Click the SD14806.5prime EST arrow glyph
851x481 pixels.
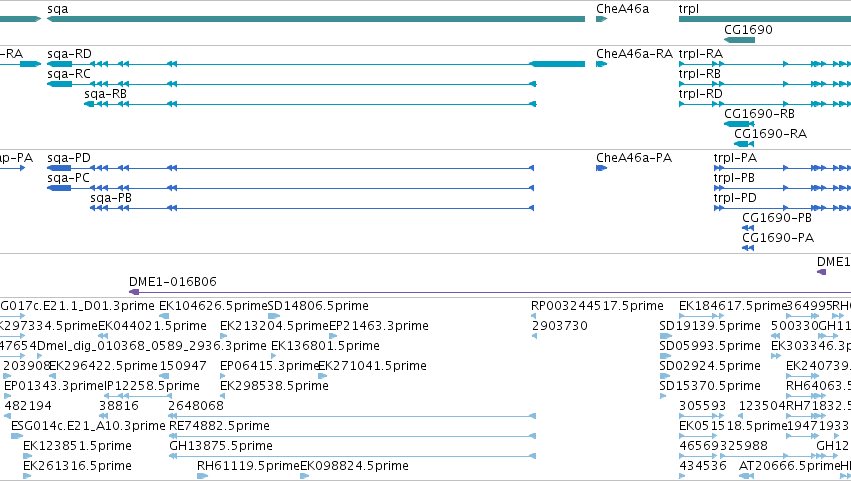[x=274, y=316]
